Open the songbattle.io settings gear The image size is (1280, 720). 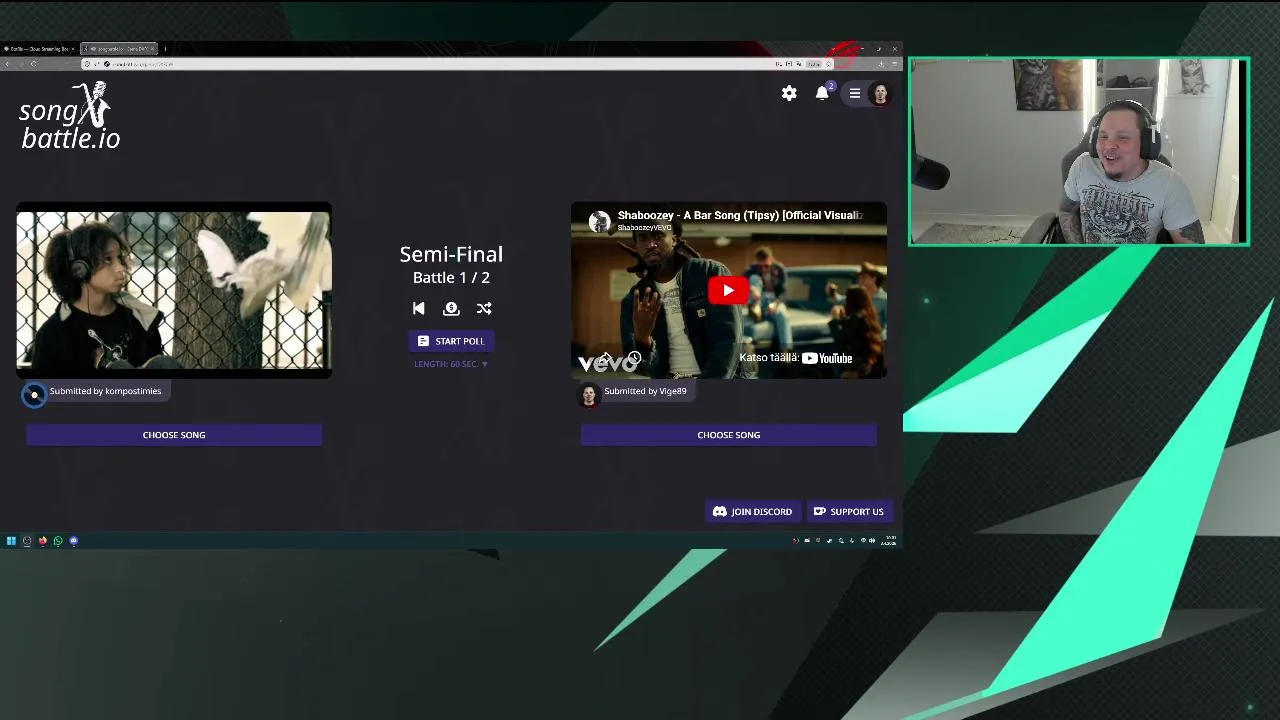pos(789,93)
